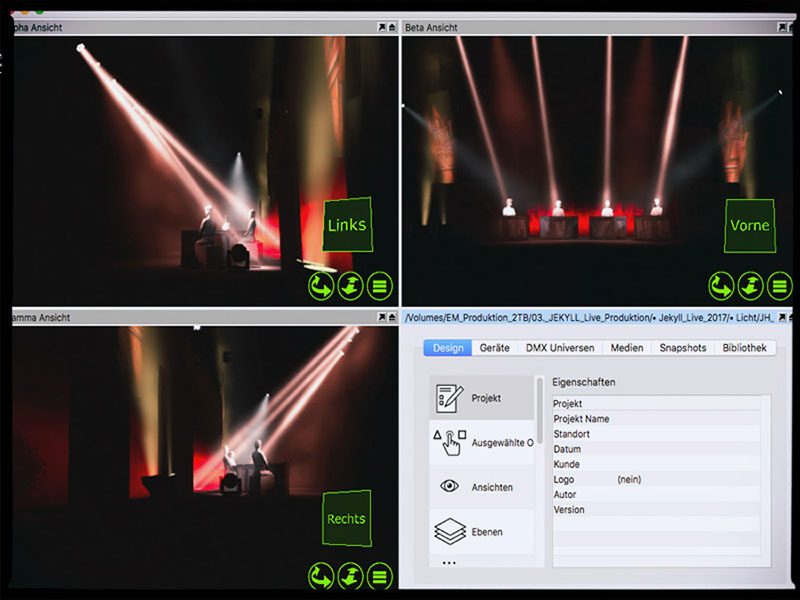Switch to the Geräte tab
Screen dimensions: 800x600
click(x=494, y=348)
